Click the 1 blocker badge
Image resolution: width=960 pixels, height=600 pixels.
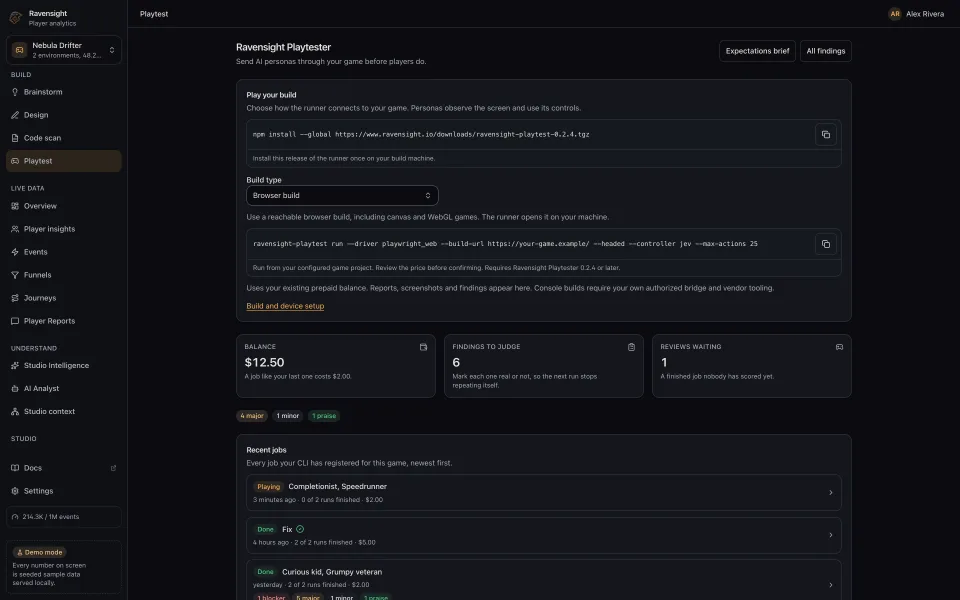(x=271, y=598)
